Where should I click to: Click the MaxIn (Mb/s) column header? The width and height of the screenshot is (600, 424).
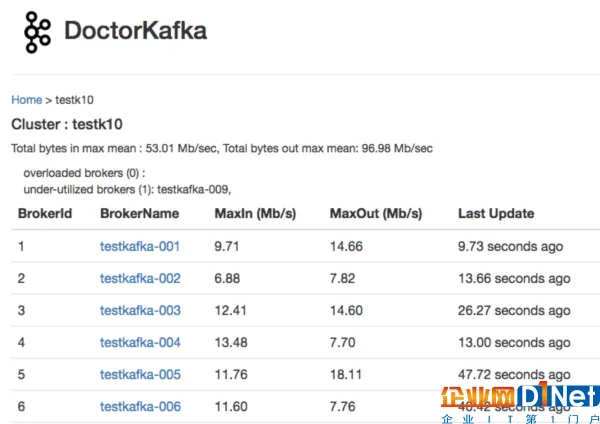click(x=256, y=213)
